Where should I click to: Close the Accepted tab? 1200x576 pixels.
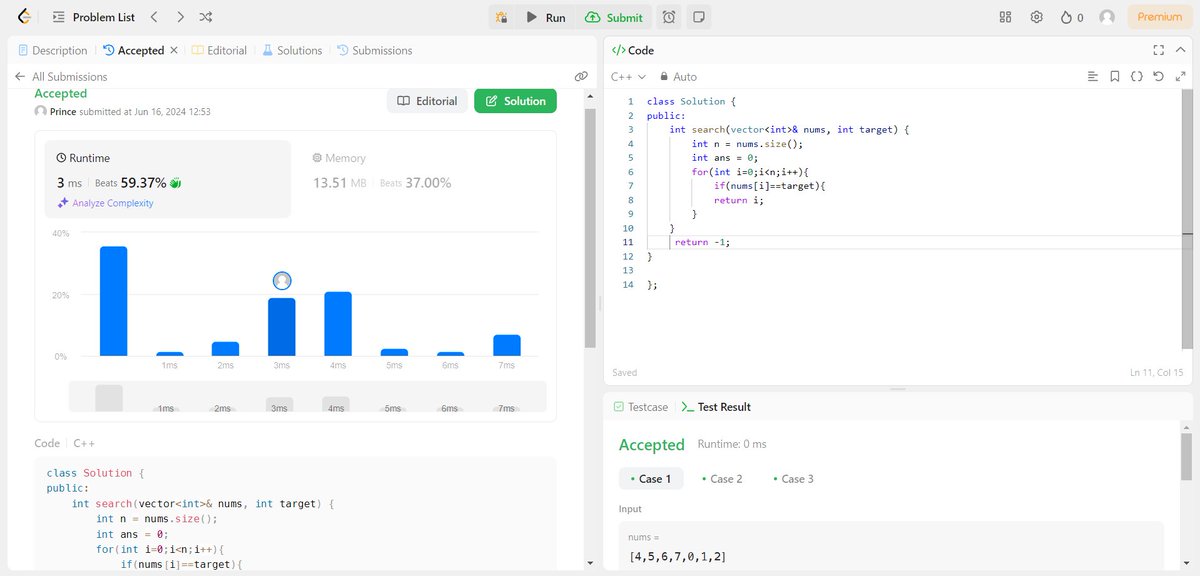pyautogui.click(x=174, y=50)
